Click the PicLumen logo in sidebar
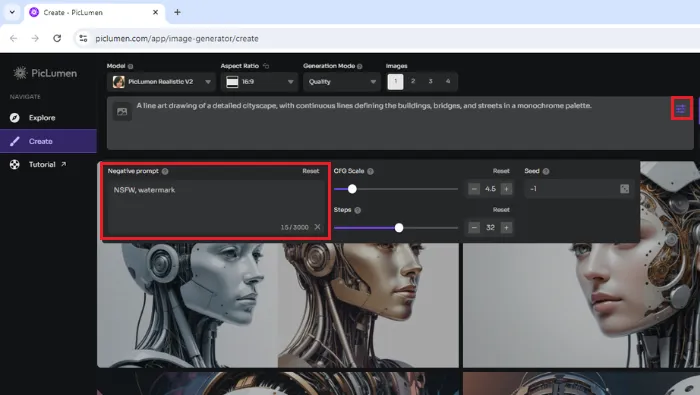This screenshot has height=395, width=700. pyautogui.click(x=45, y=73)
